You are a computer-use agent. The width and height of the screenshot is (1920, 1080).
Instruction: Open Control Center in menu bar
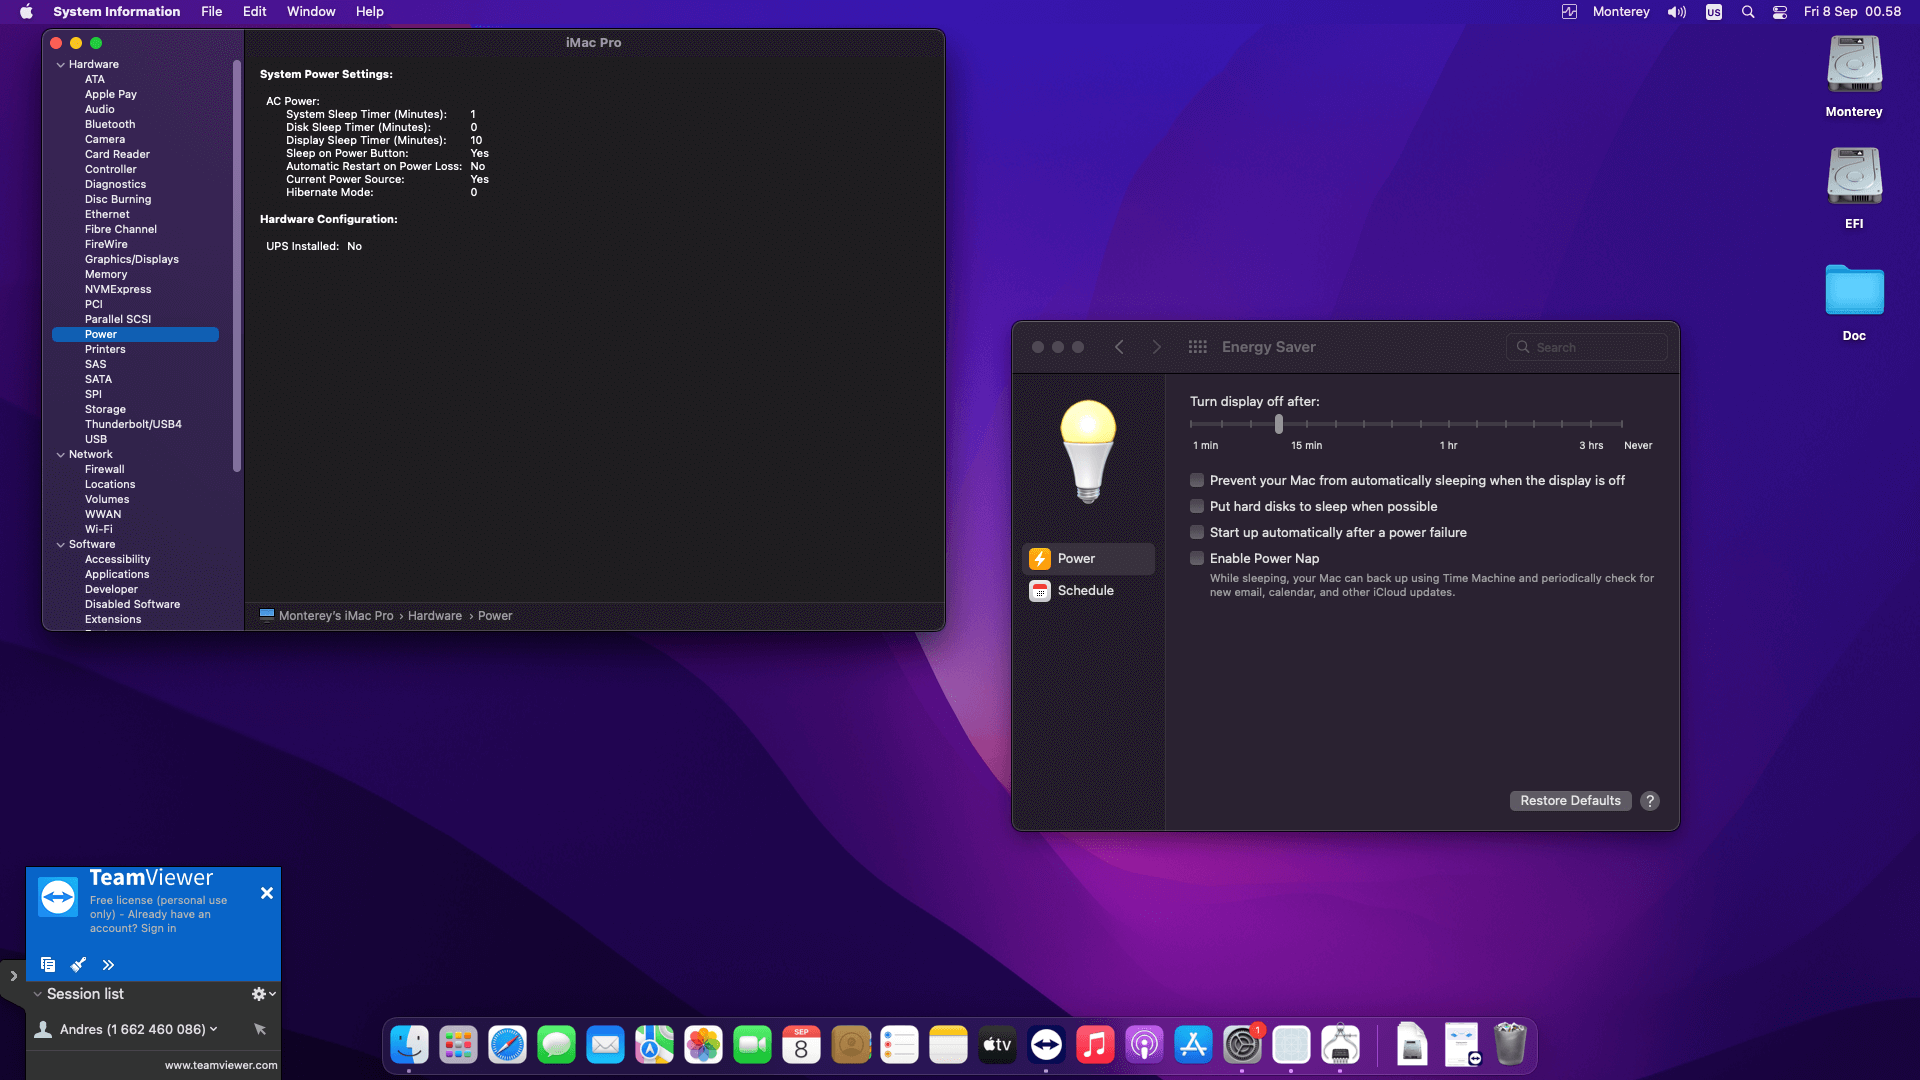1780,12
